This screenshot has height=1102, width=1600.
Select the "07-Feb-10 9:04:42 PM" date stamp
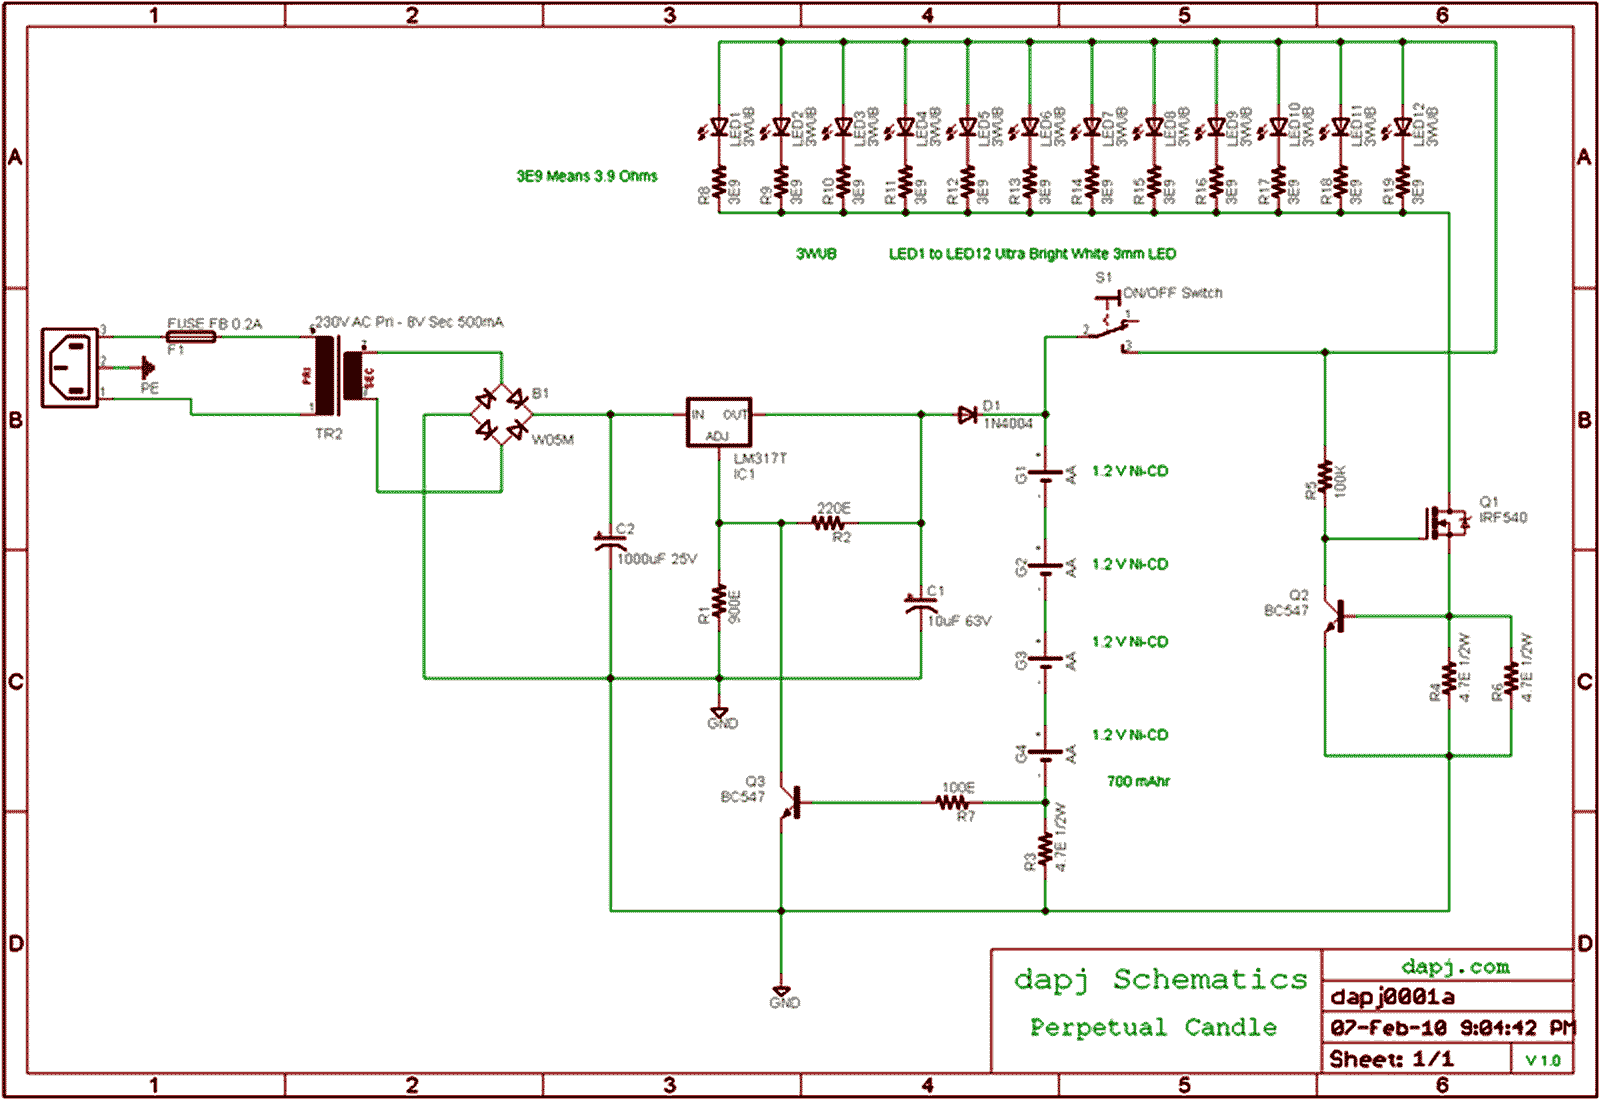coord(1451,1028)
